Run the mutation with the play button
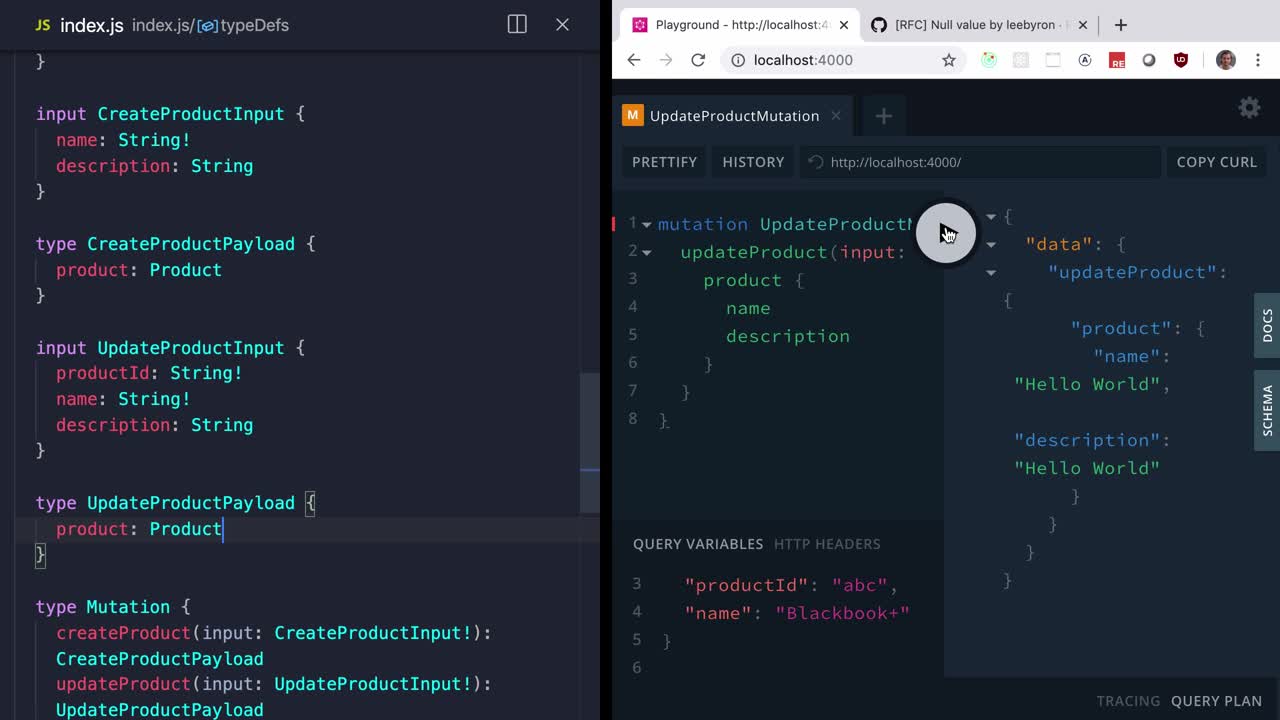The height and width of the screenshot is (720, 1280). pyautogui.click(x=944, y=233)
